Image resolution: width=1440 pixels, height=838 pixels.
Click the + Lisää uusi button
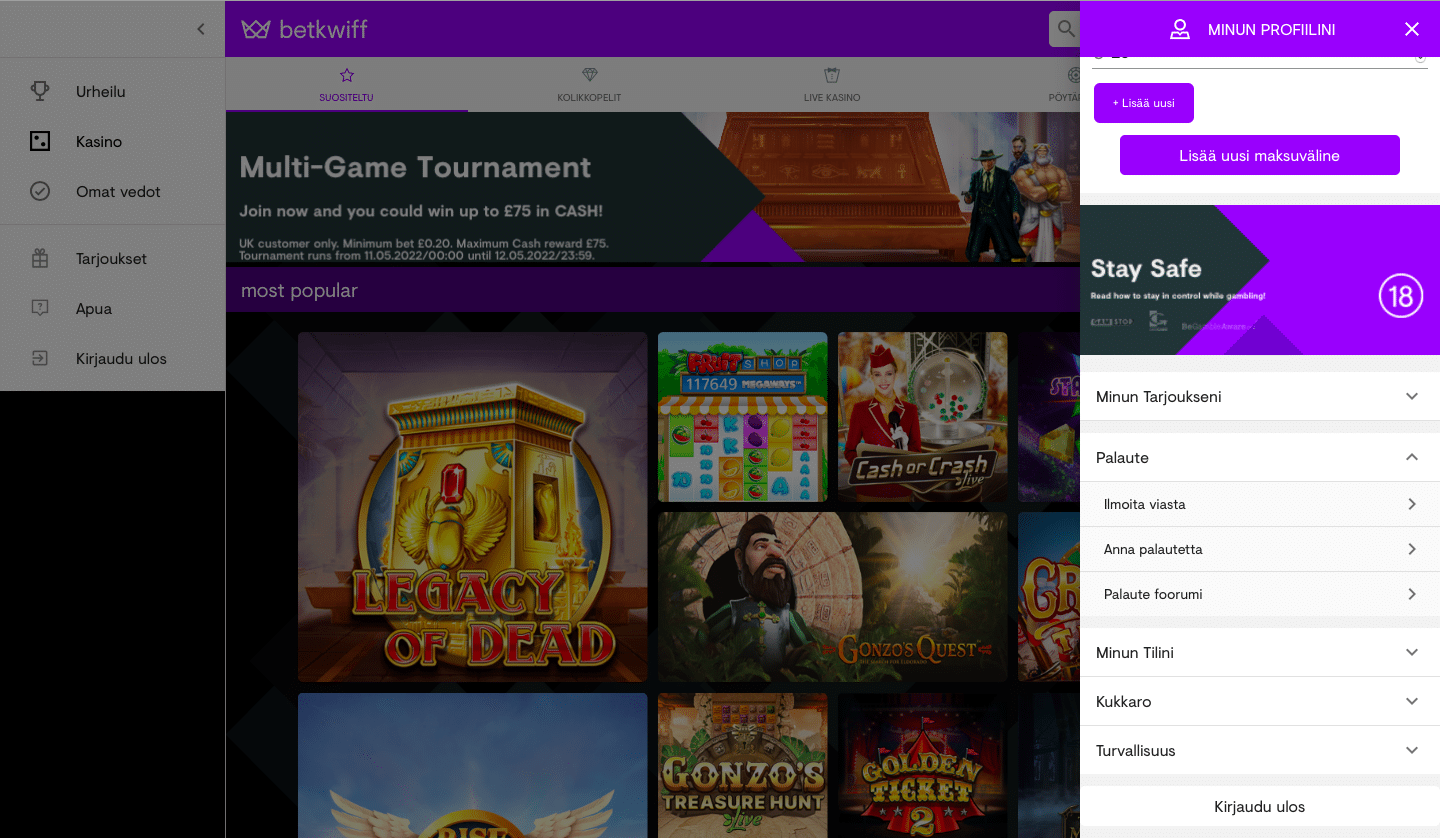(x=1144, y=103)
